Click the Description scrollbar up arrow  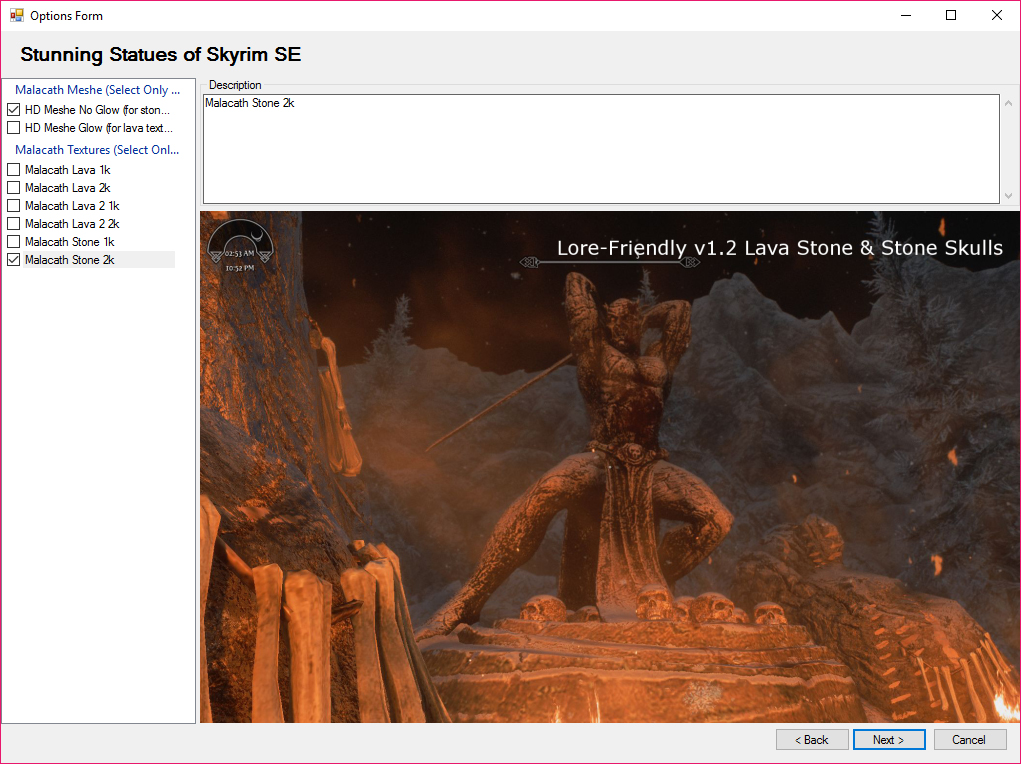(1009, 103)
